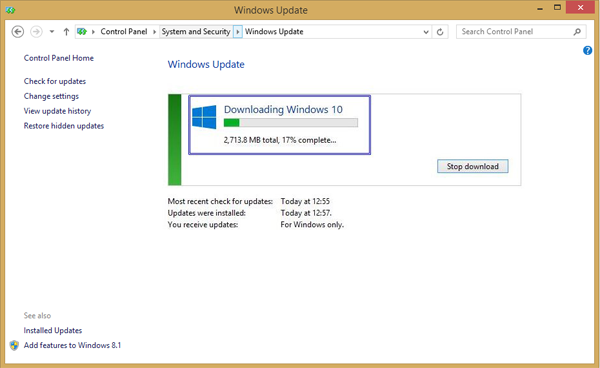This screenshot has width=600, height=368.
Task: Select System and Security breadcrumb
Action: 196,31
